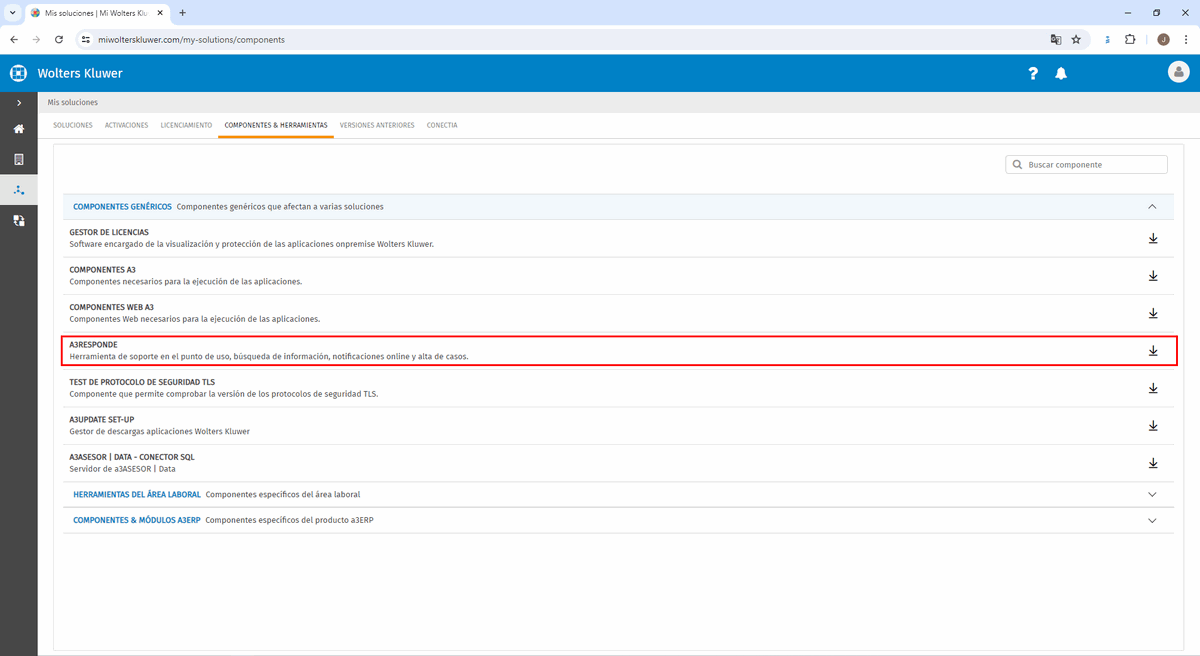Download the TLS security protocol test
1200x656 pixels.
tap(1152, 388)
